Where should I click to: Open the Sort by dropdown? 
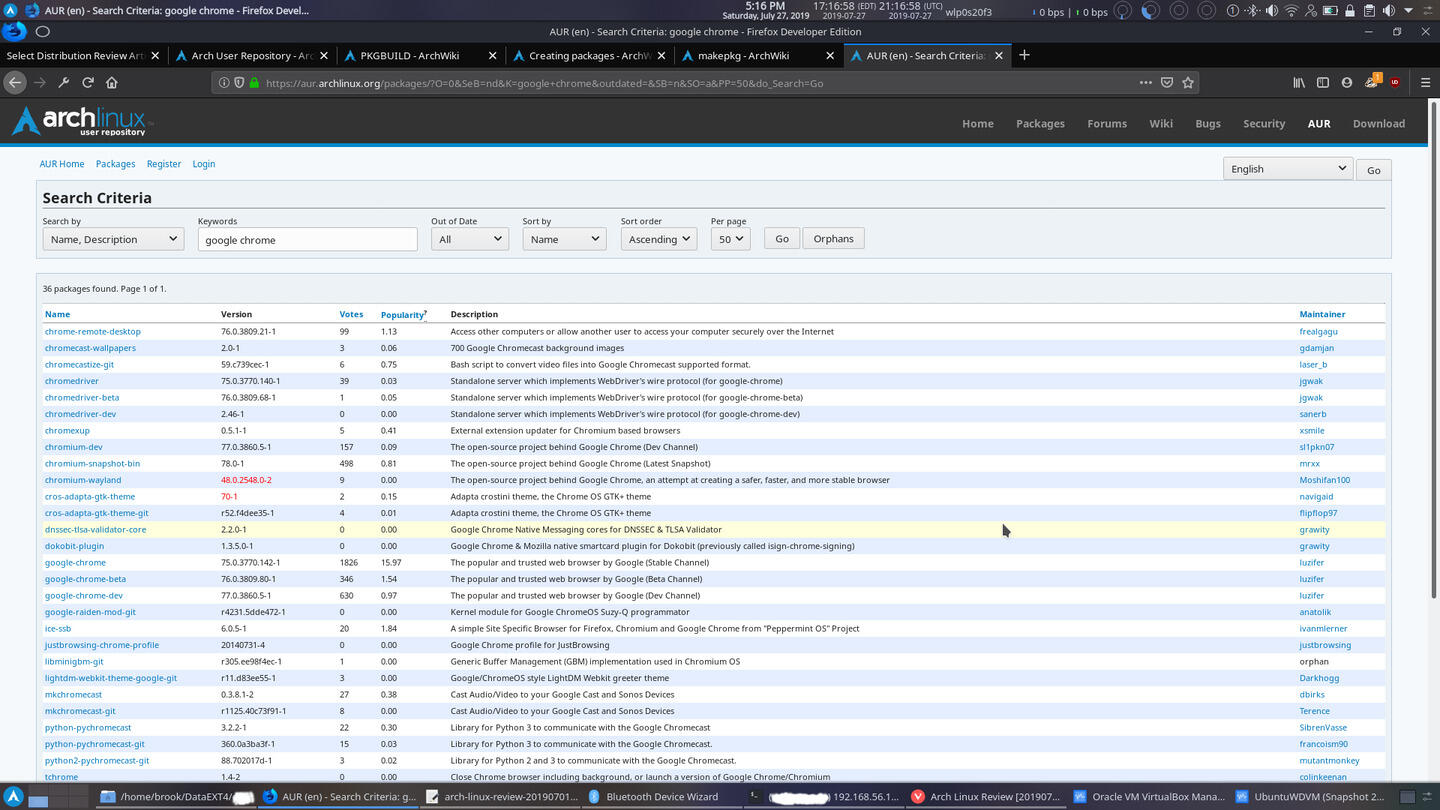(x=564, y=239)
